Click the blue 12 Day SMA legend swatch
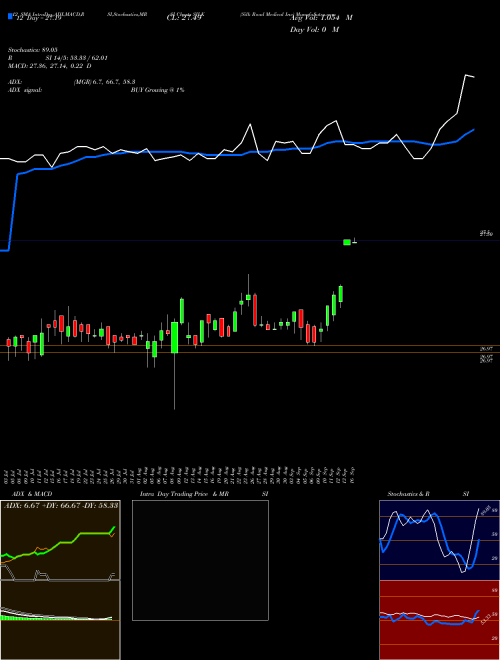This screenshot has width=500, height=660. pyautogui.click(x=10, y=16)
